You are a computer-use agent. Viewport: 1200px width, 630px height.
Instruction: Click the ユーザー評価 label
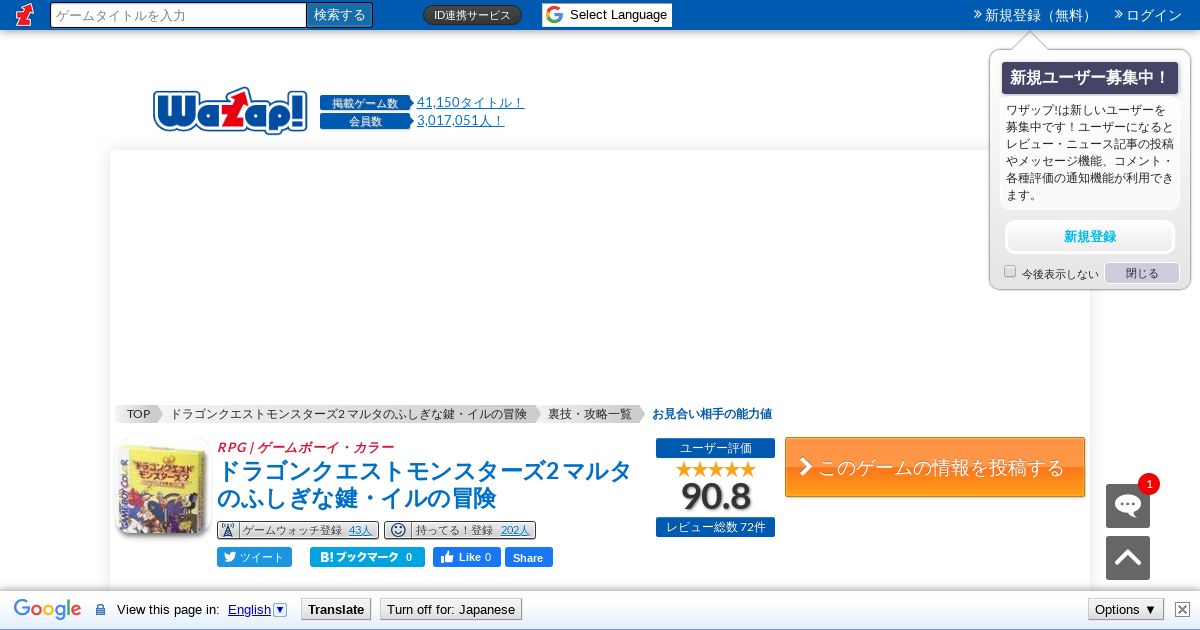(715, 448)
